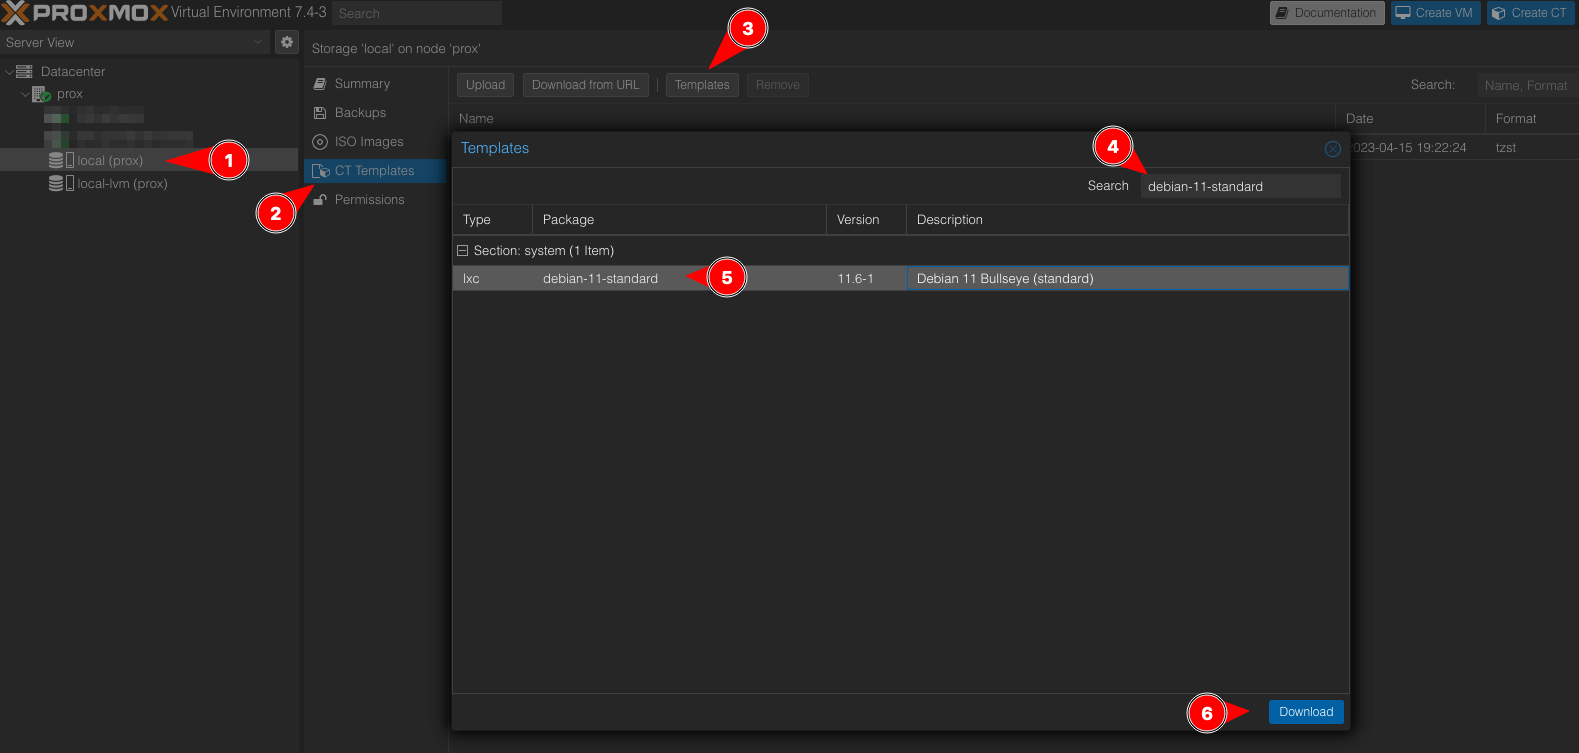Select the debian-11-standard row
The width and height of the screenshot is (1579, 753).
click(x=900, y=278)
